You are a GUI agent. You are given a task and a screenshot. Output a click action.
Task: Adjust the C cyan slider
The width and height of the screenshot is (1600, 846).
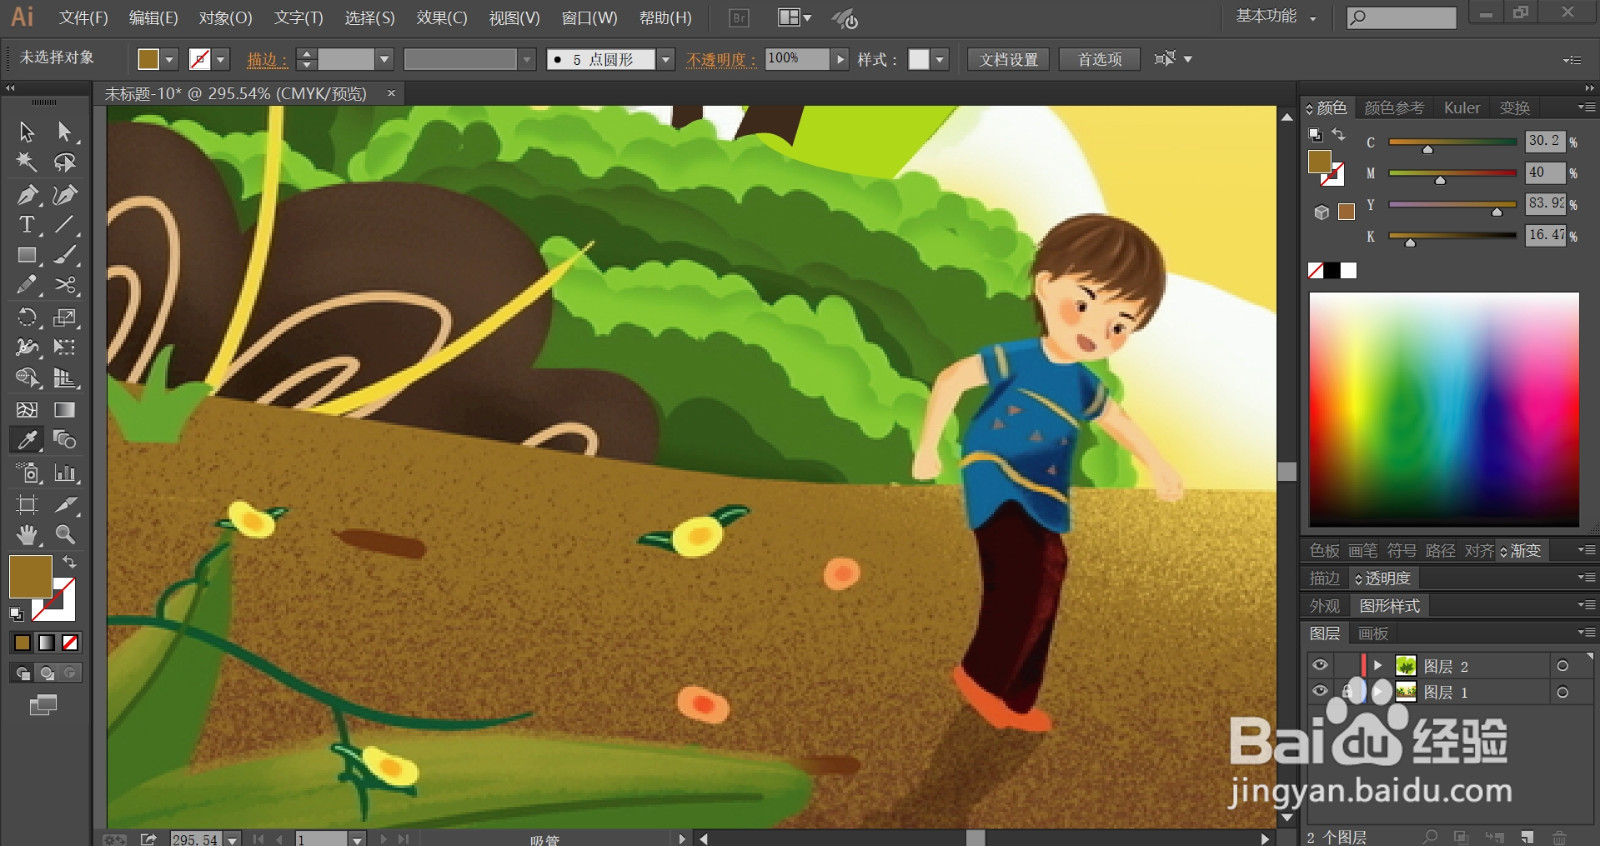coord(1428,149)
